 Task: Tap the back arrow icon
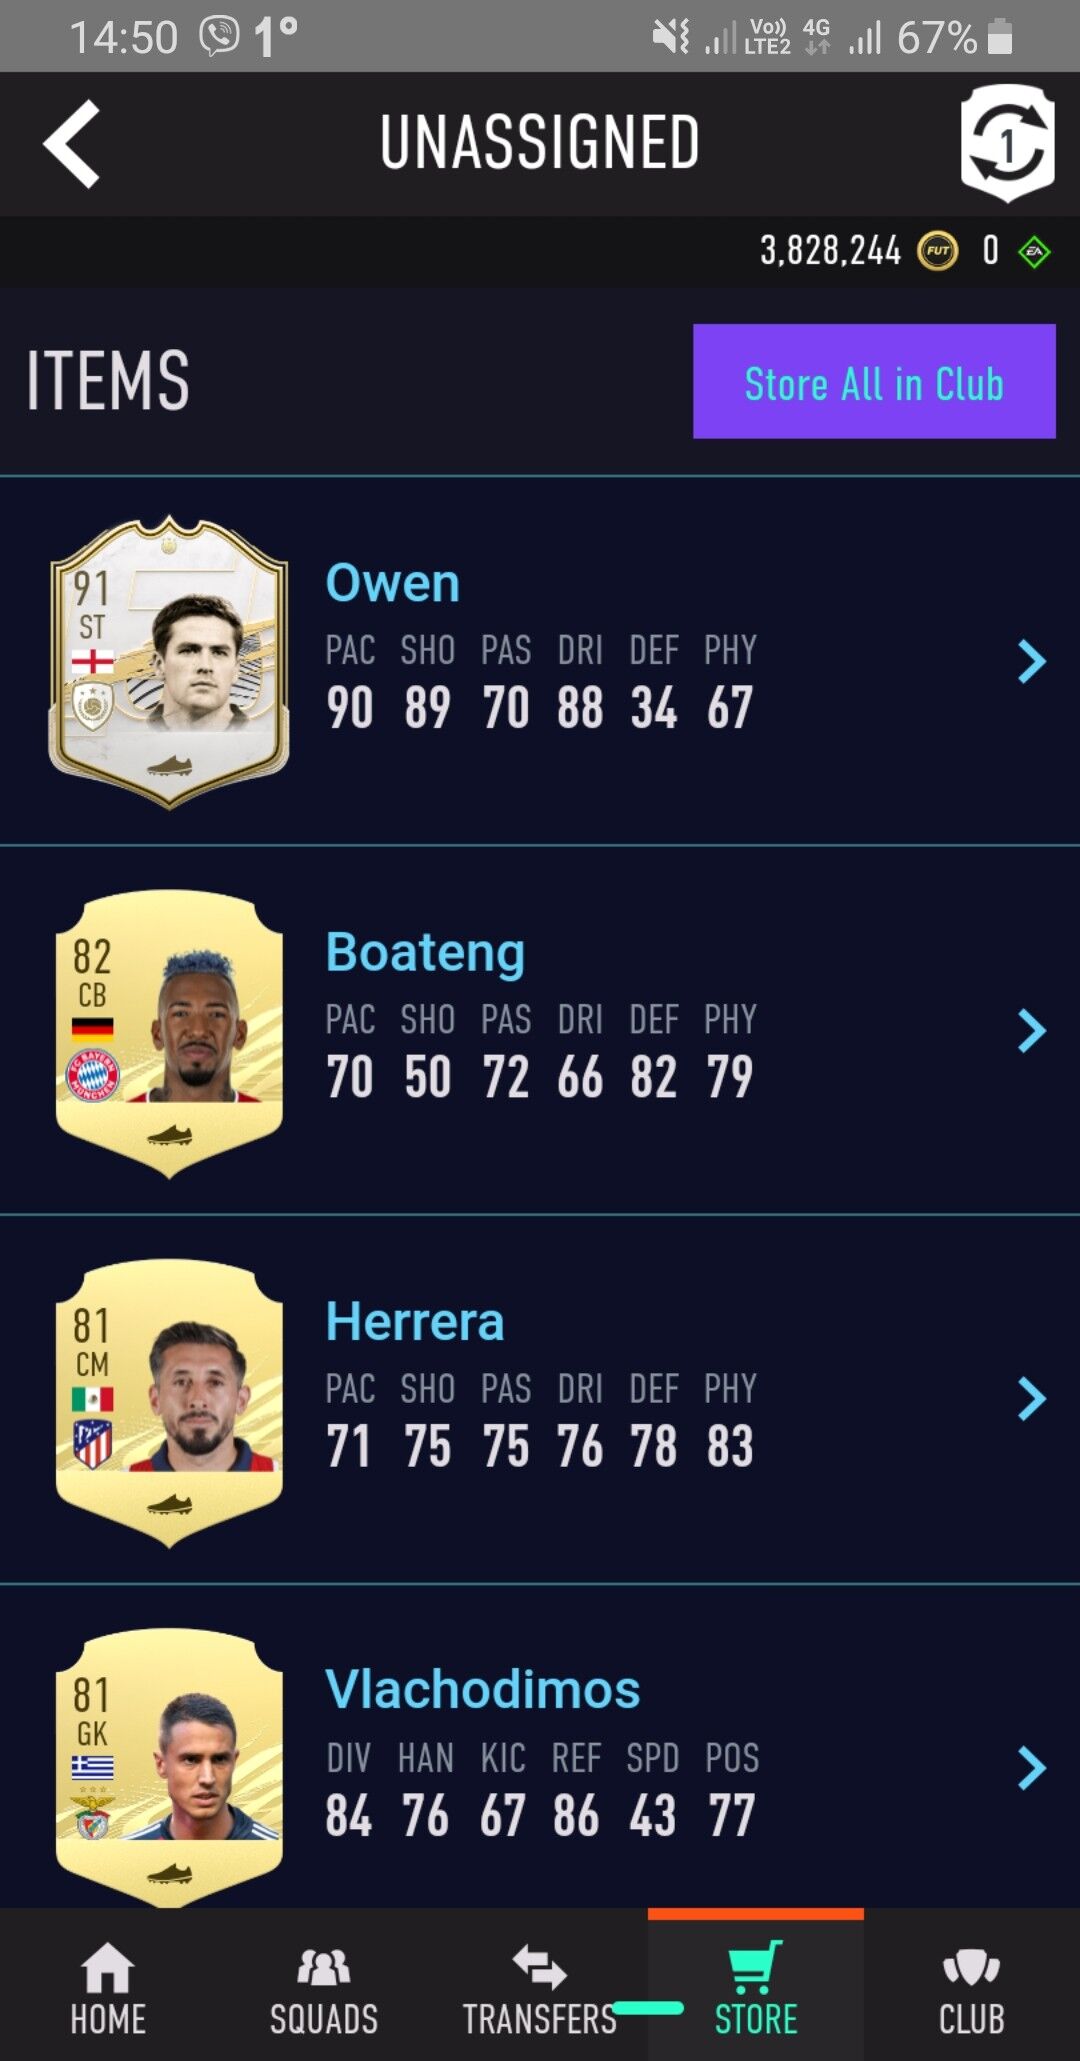(x=72, y=144)
